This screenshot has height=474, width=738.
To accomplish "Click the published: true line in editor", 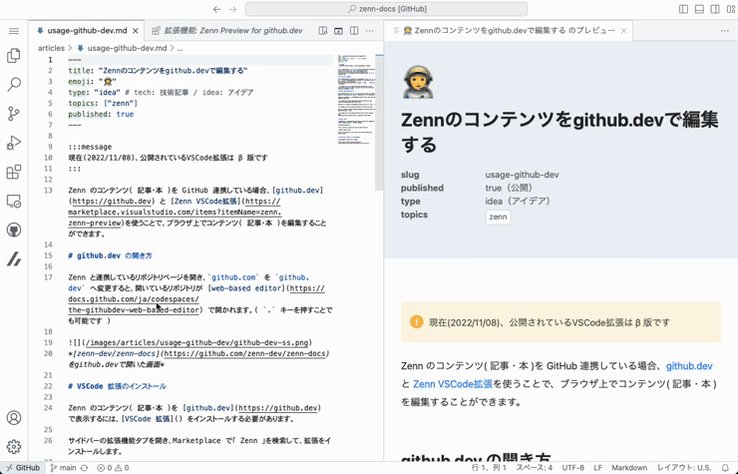I will click(101, 114).
